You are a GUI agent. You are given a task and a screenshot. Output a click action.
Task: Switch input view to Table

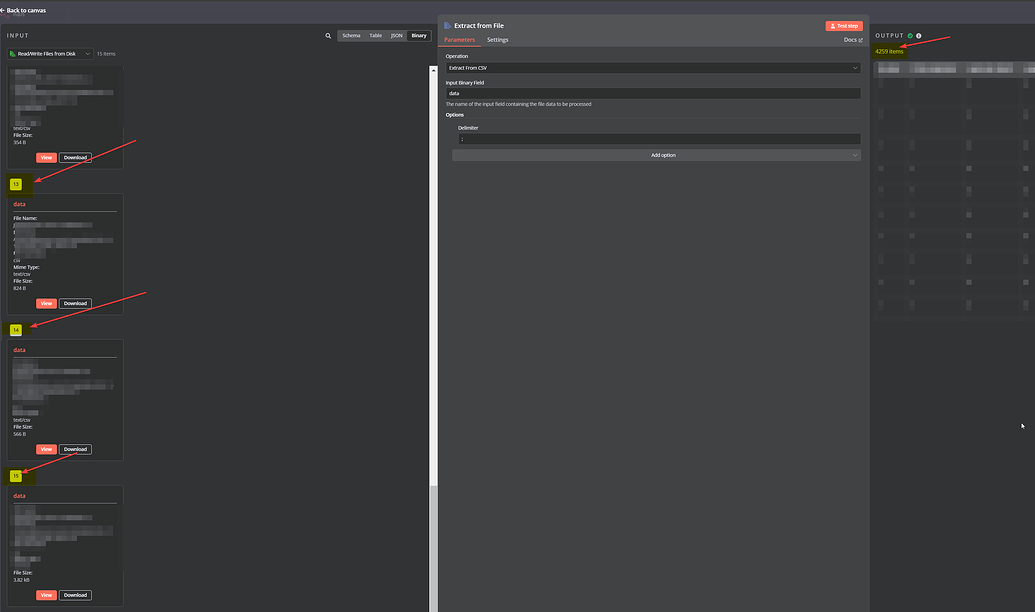coord(376,36)
